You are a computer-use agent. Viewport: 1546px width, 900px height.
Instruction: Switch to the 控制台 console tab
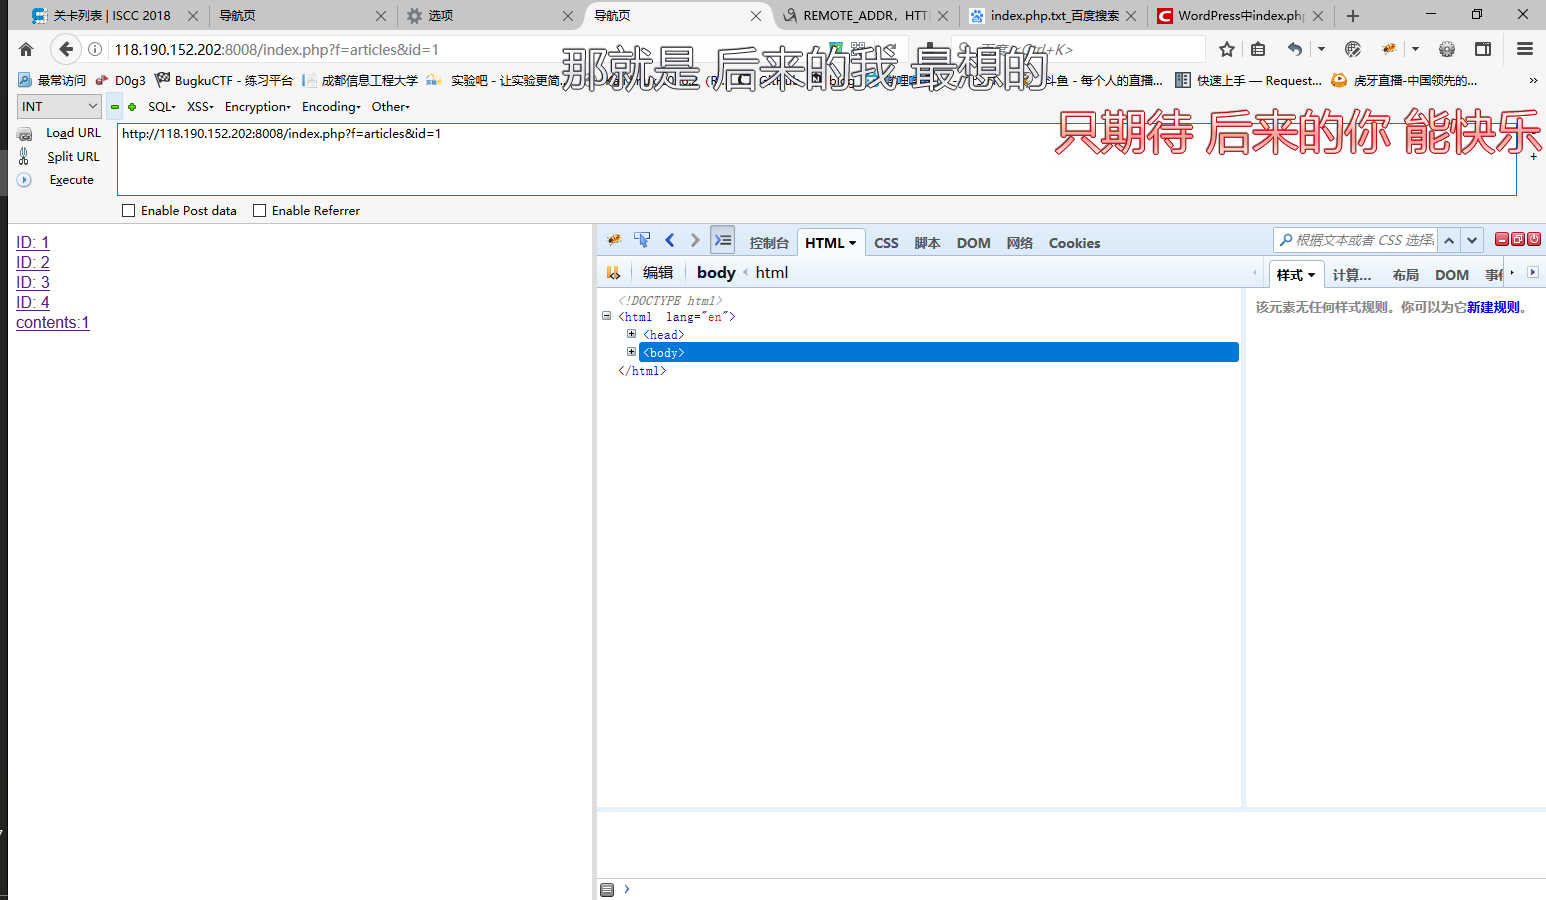[769, 243]
